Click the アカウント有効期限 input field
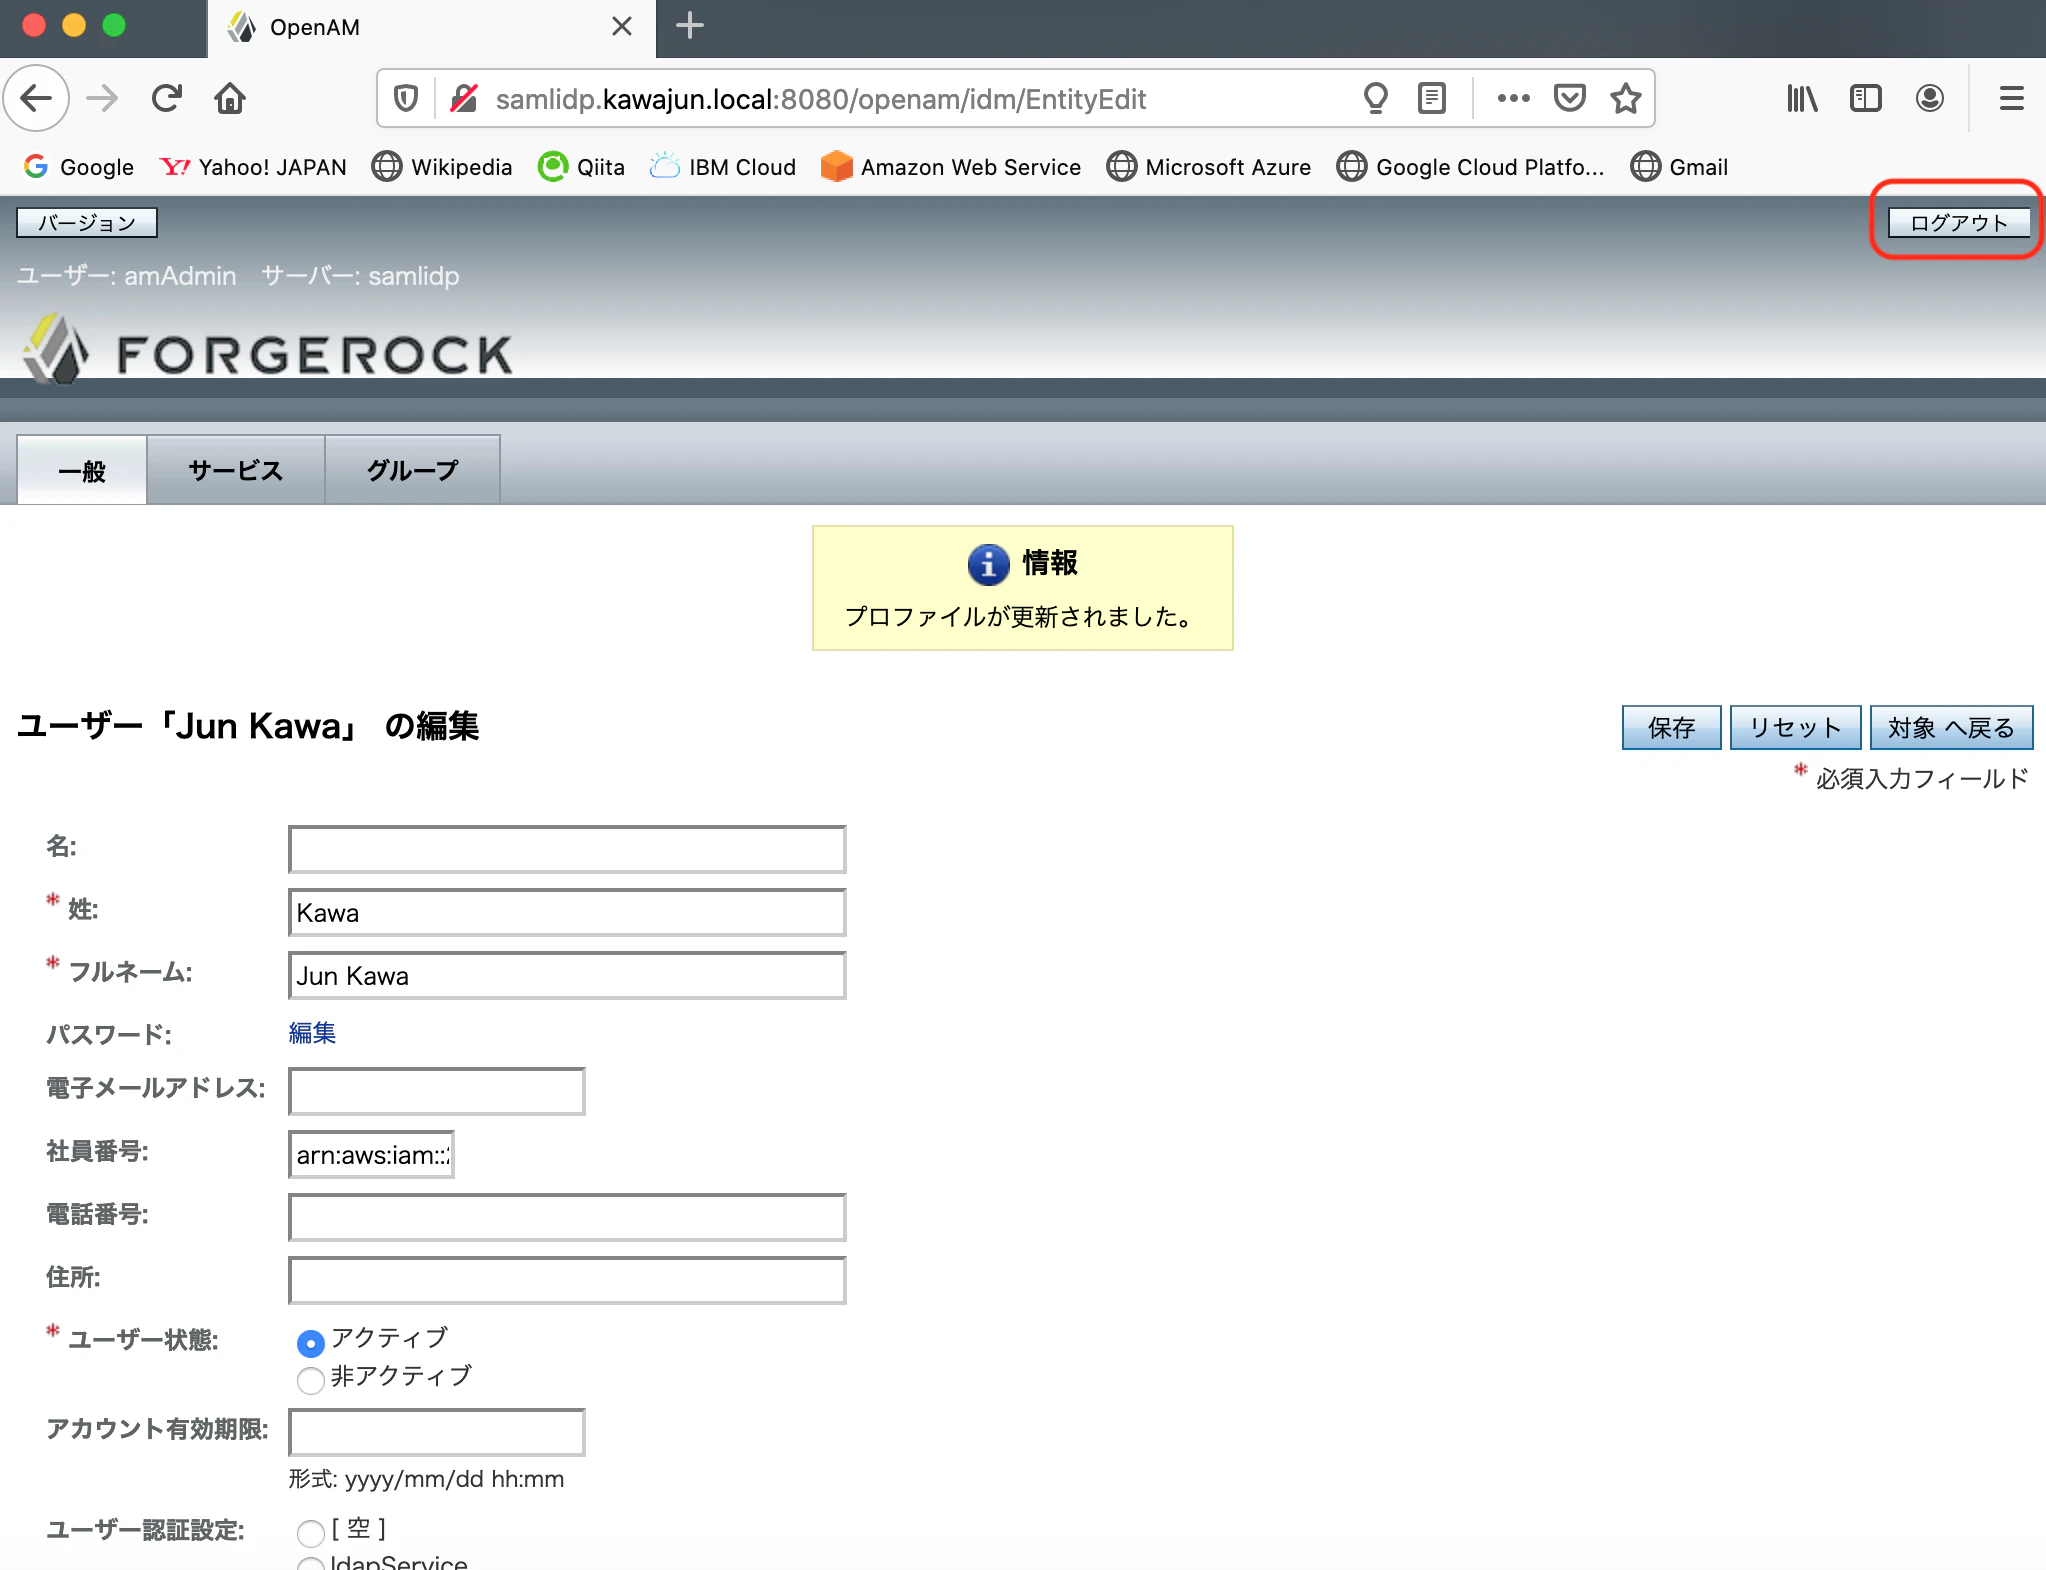This screenshot has height=1570, width=2046. (436, 1432)
